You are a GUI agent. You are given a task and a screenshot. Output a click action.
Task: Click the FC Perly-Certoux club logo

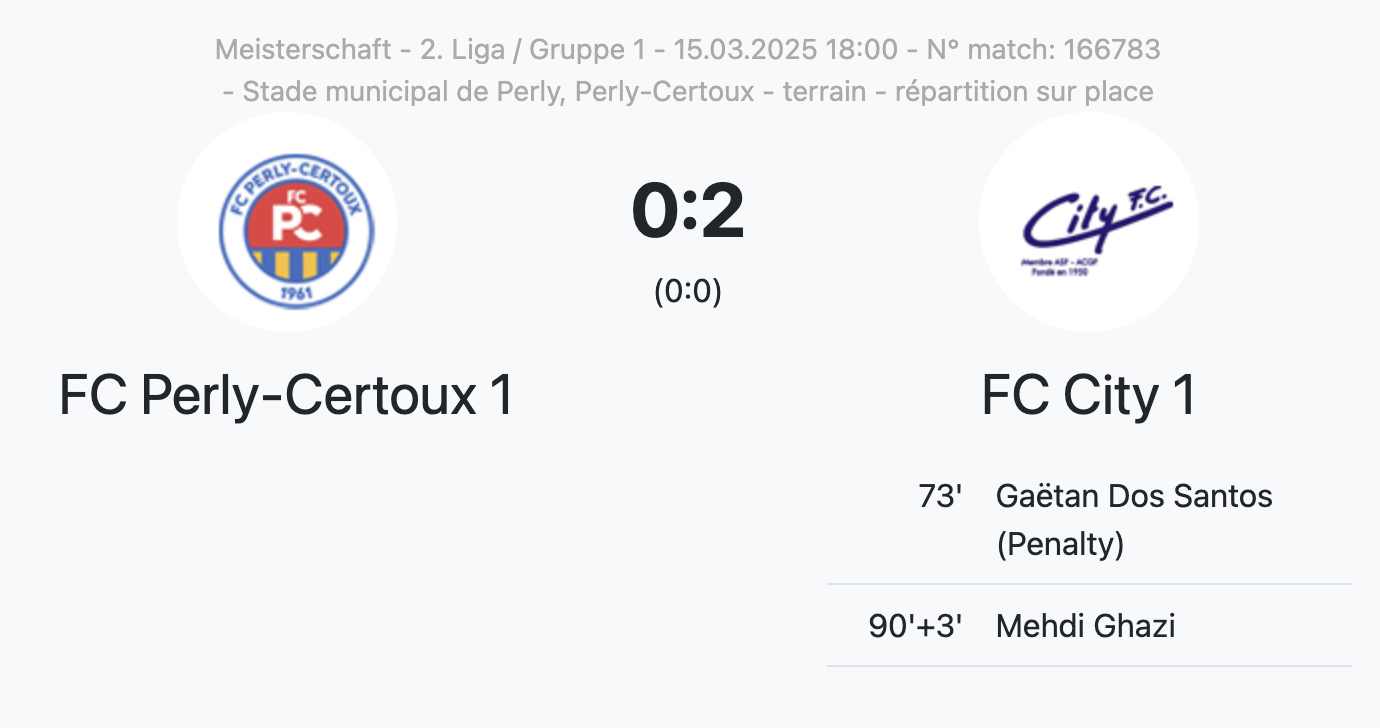287,222
